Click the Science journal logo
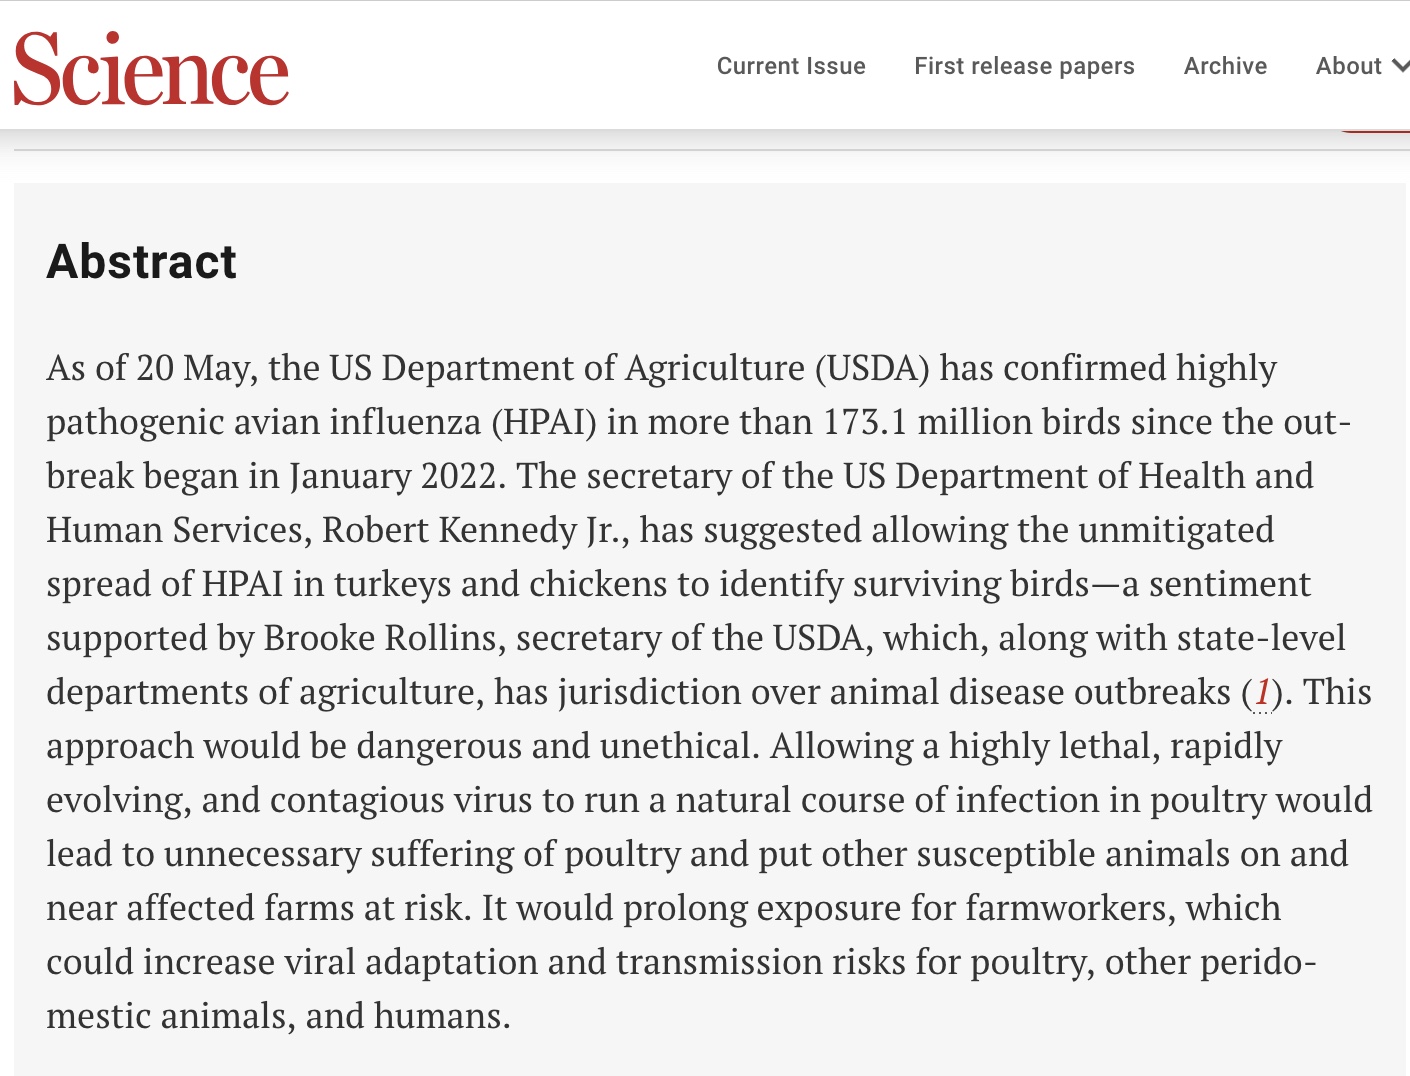This screenshot has width=1410, height=1076. (x=151, y=68)
